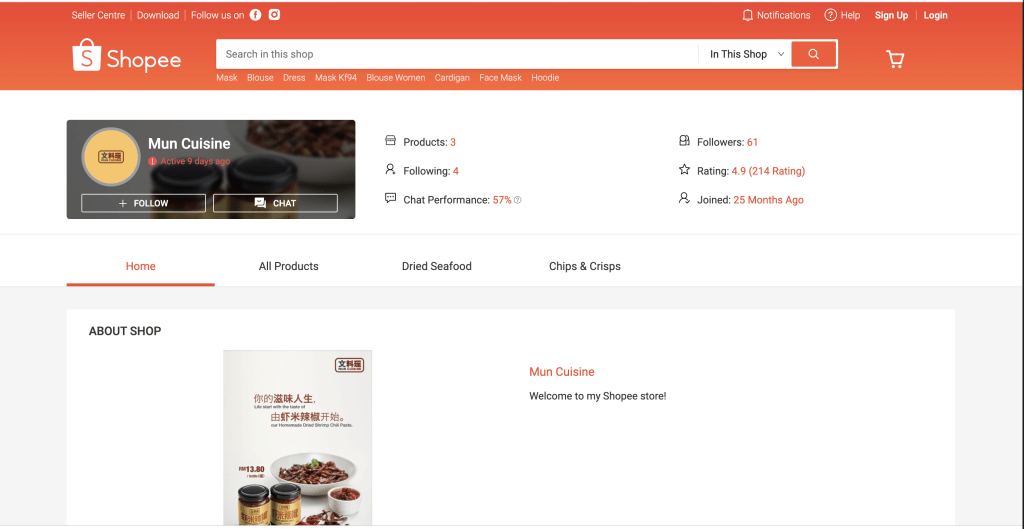The width and height of the screenshot is (1024, 529).
Task: Select the Blouse search suggestion
Action: click(260, 78)
